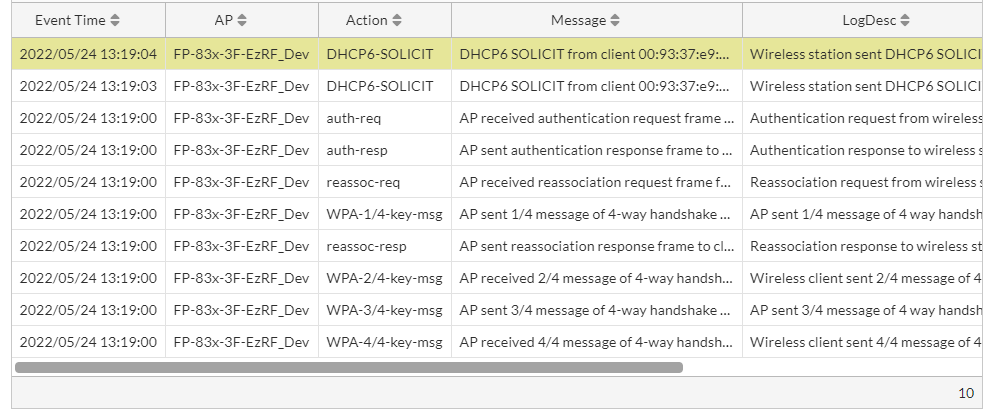Click the AP column sort arrows
987x411 pixels.
(x=242, y=20)
